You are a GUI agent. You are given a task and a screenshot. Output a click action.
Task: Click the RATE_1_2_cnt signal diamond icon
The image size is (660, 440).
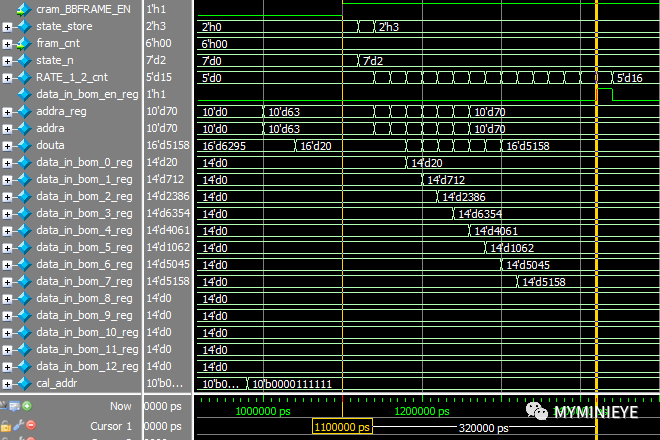coord(24,77)
